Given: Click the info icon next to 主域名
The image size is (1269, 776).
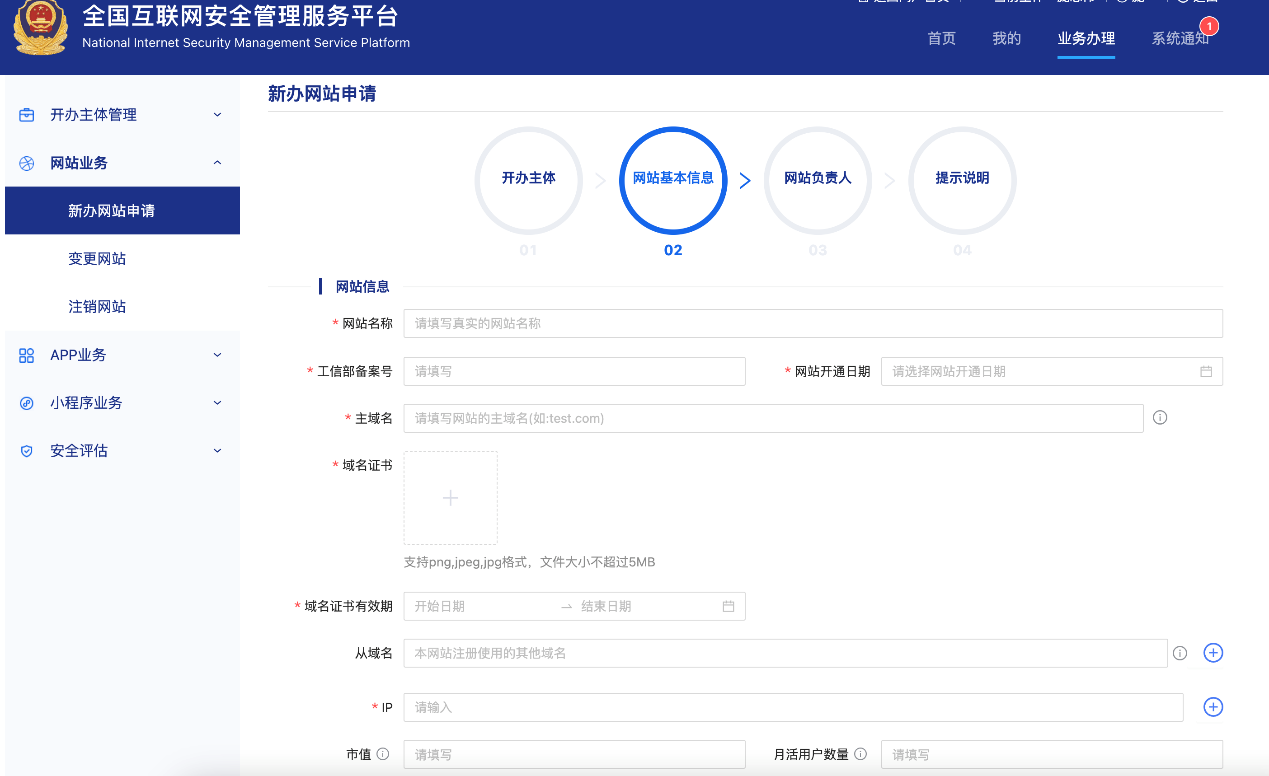Looking at the screenshot, I should click(1159, 418).
